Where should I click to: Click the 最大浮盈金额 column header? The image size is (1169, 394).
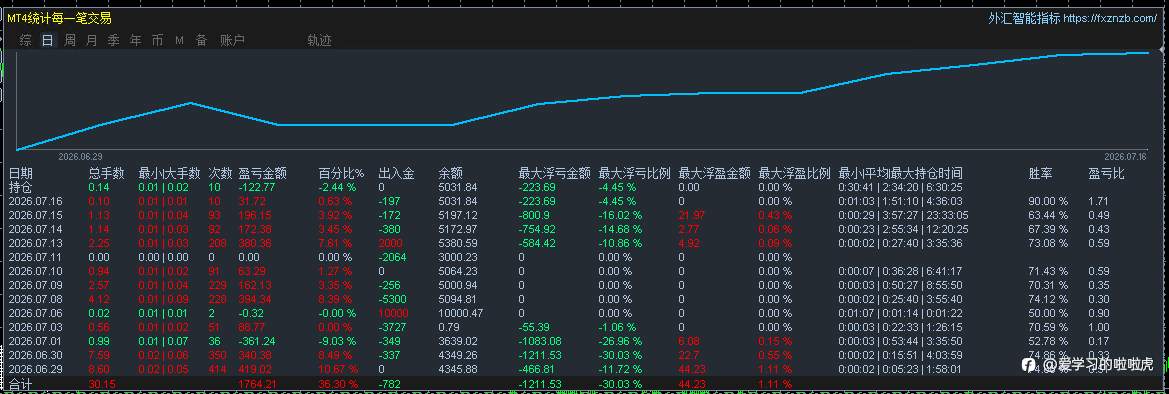715,174
